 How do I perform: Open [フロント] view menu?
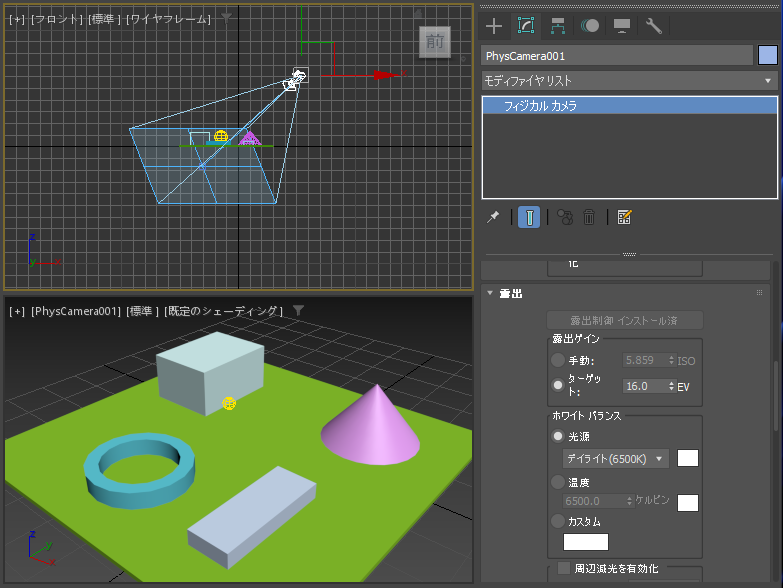(56, 19)
